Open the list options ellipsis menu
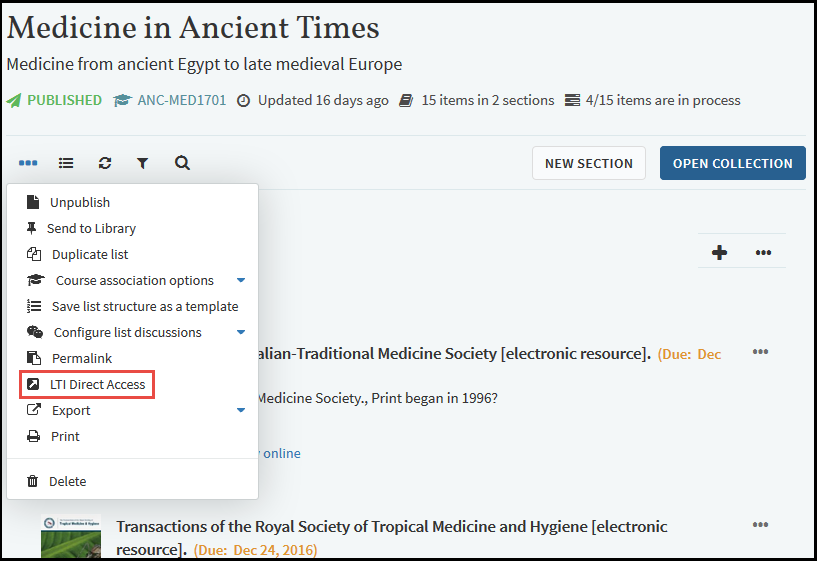Image resolution: width=817 pixels, height=561 pixels. pyautogui.click(x=28, y=163)
